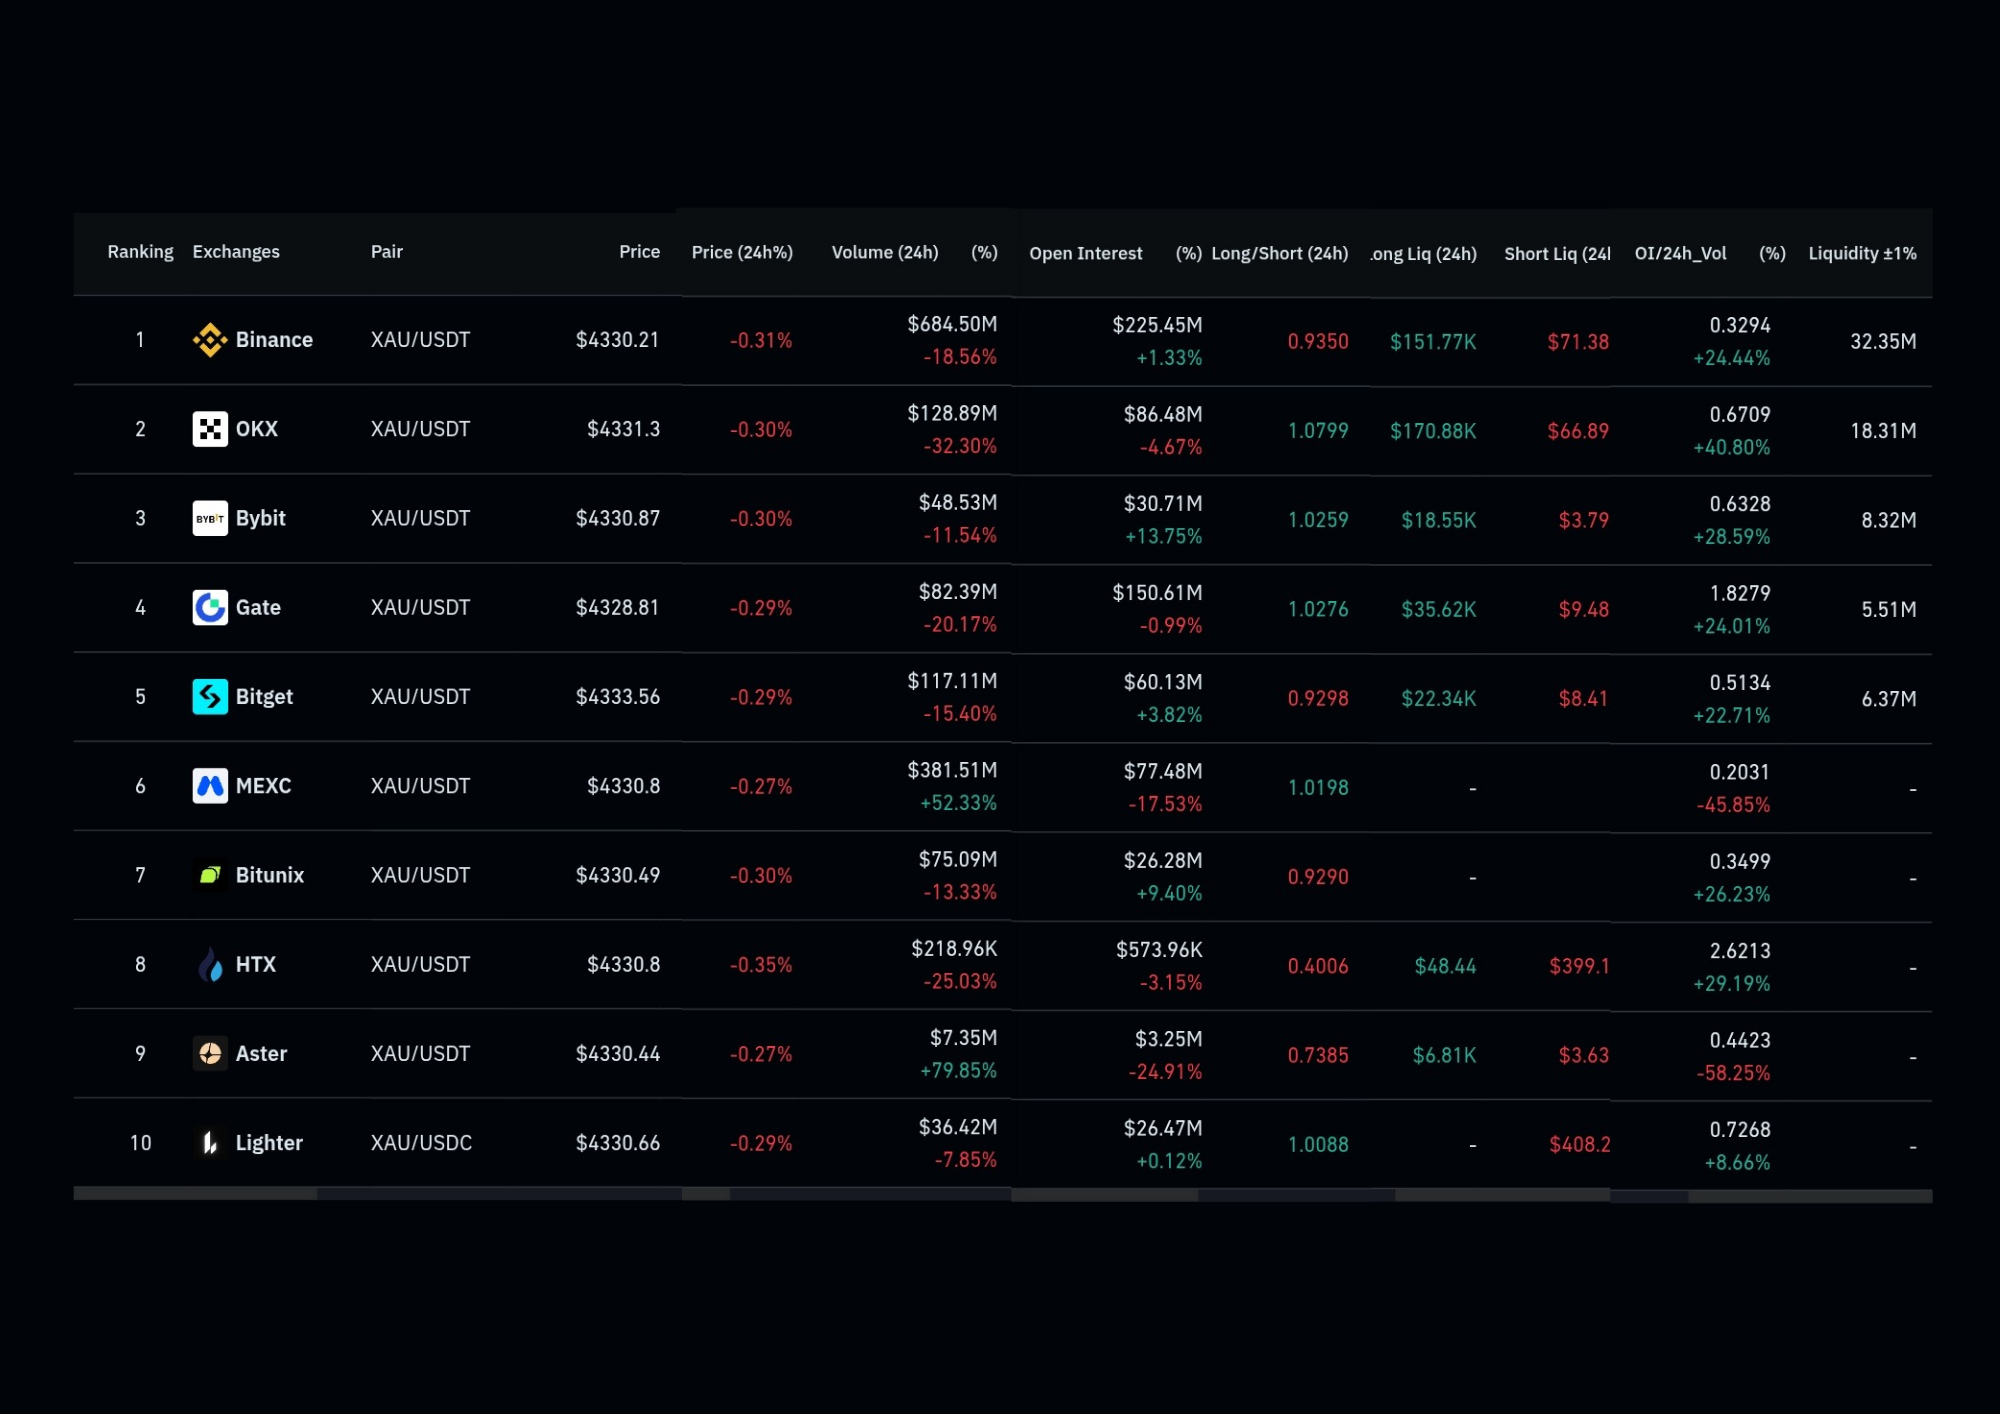Sort by Long Liq (24h) column header
Screen dimensions: 2000x1414
pos(1423,254)
